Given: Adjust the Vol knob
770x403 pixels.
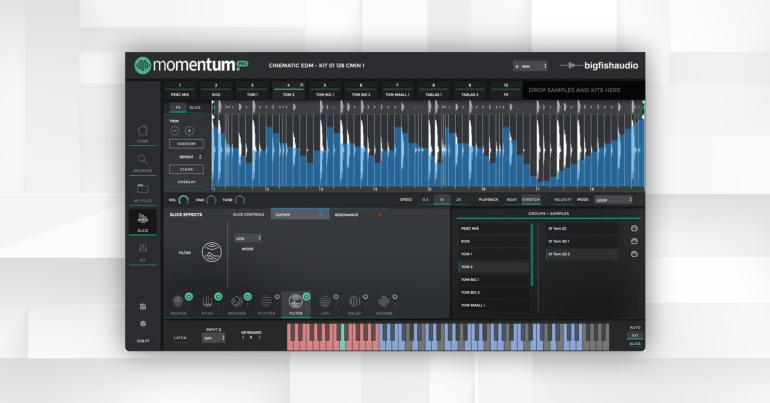Looking at the screenshot, I should 183,200.
